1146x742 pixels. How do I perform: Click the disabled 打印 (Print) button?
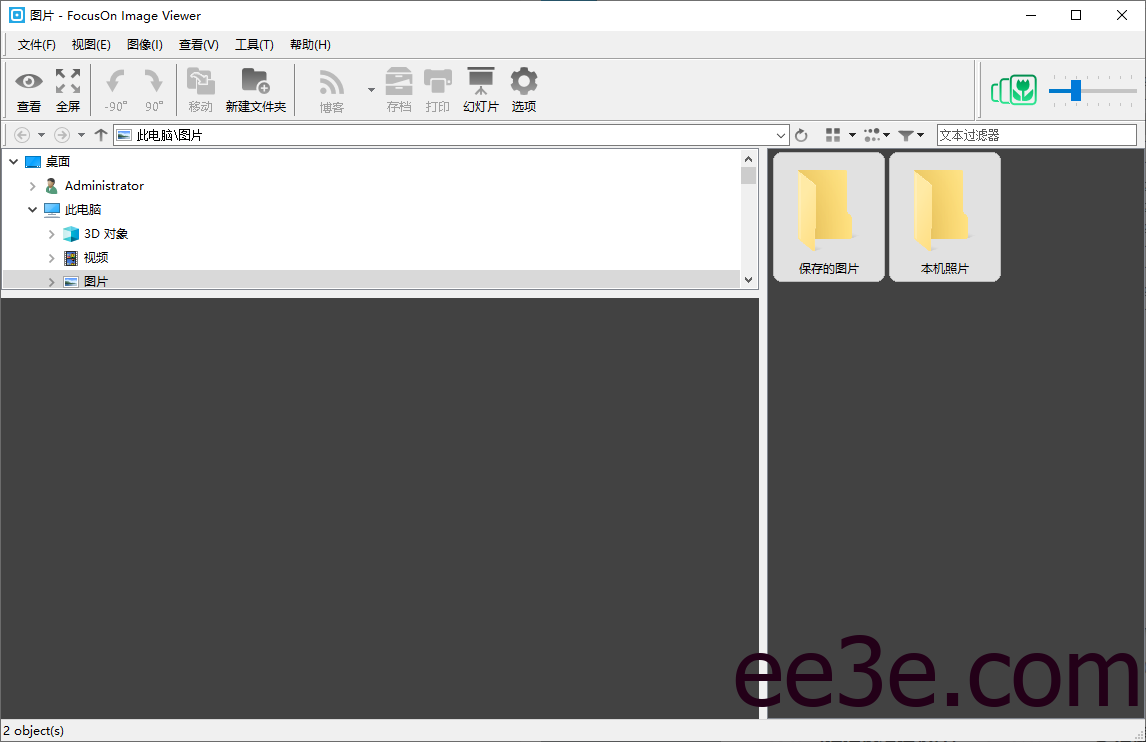[438, 88]
